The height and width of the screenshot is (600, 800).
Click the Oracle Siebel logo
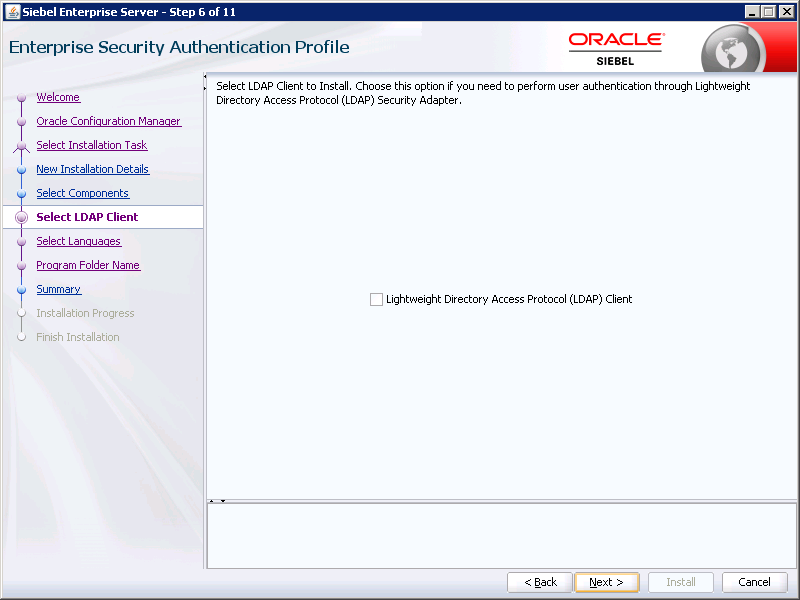click(616, 49)
